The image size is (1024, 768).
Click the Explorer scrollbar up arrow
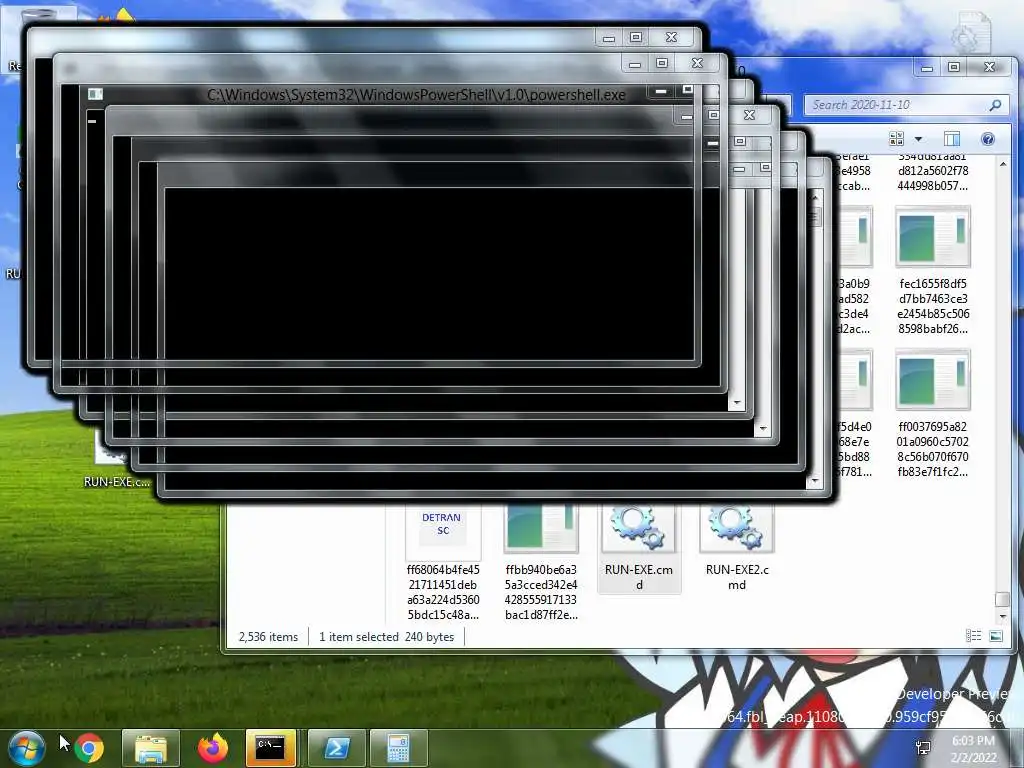tap(1003, 164)
